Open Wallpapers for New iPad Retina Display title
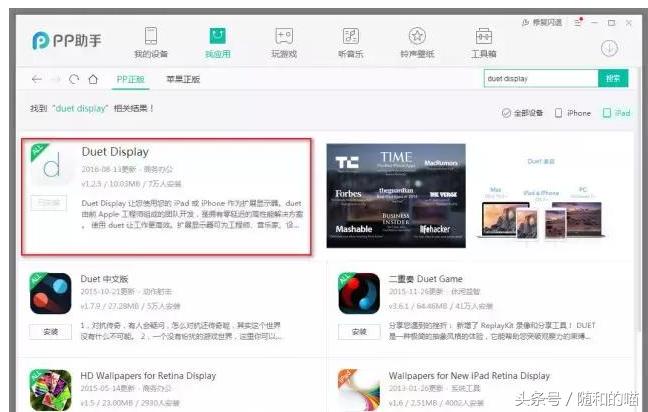 469,376
